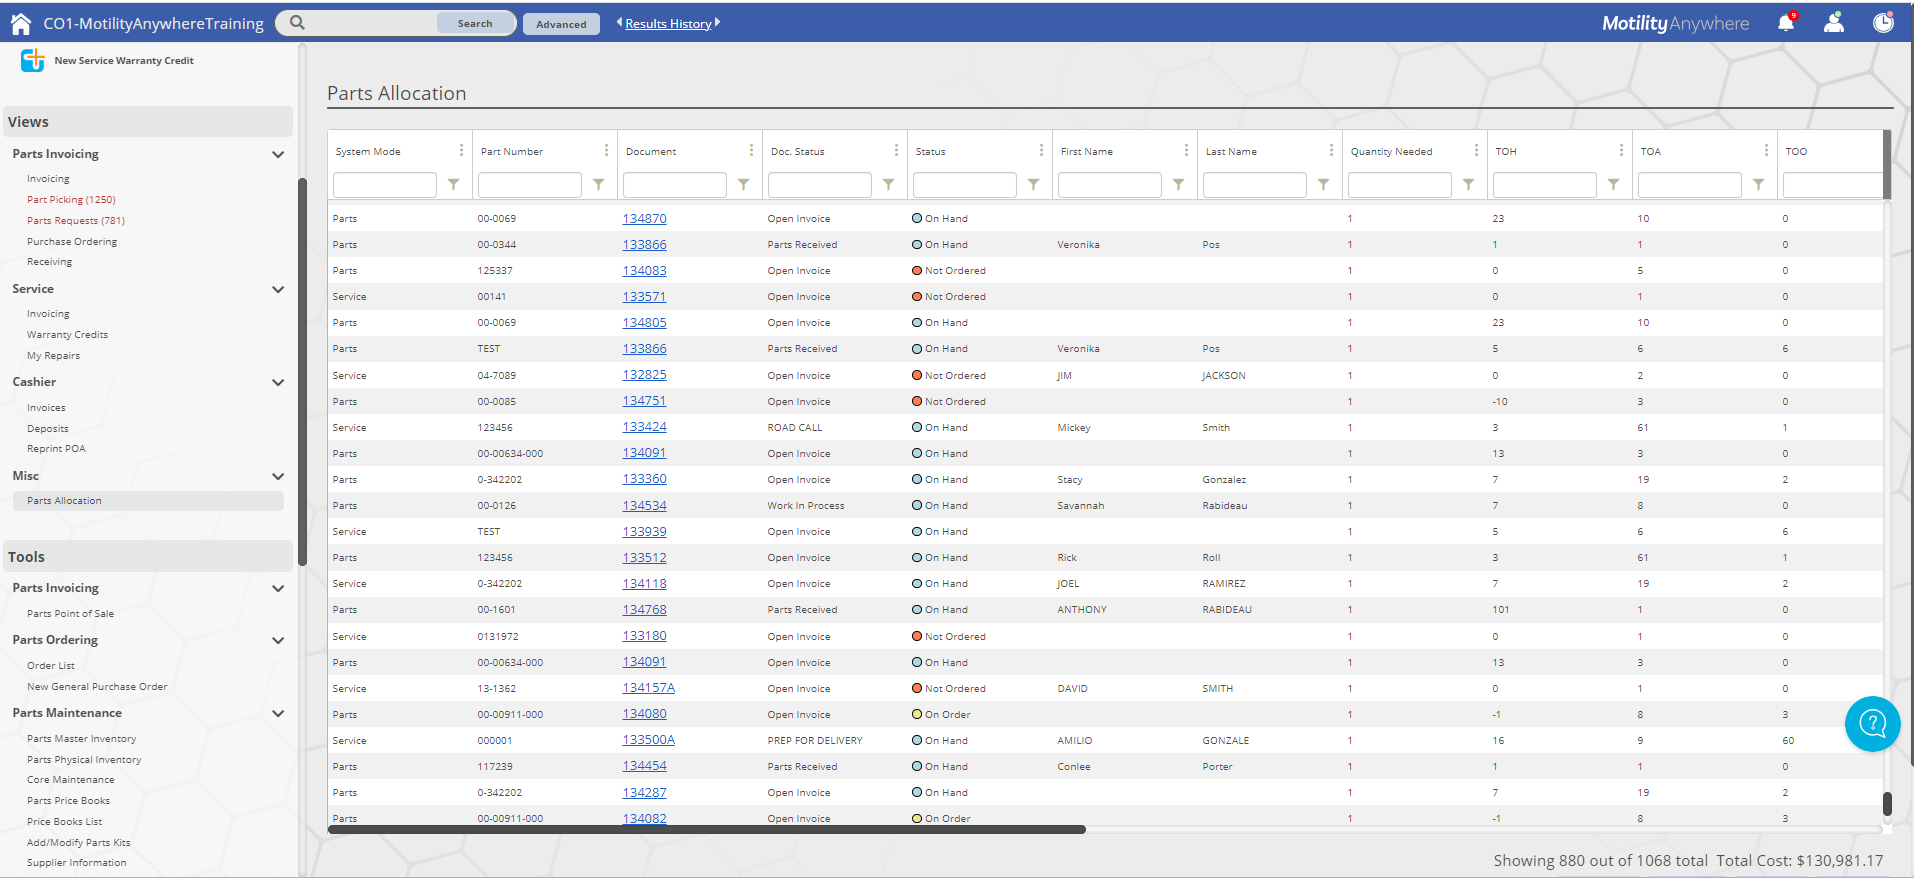
Task: Click the Part Number filter funnel
Action: [x=599, y=185]
